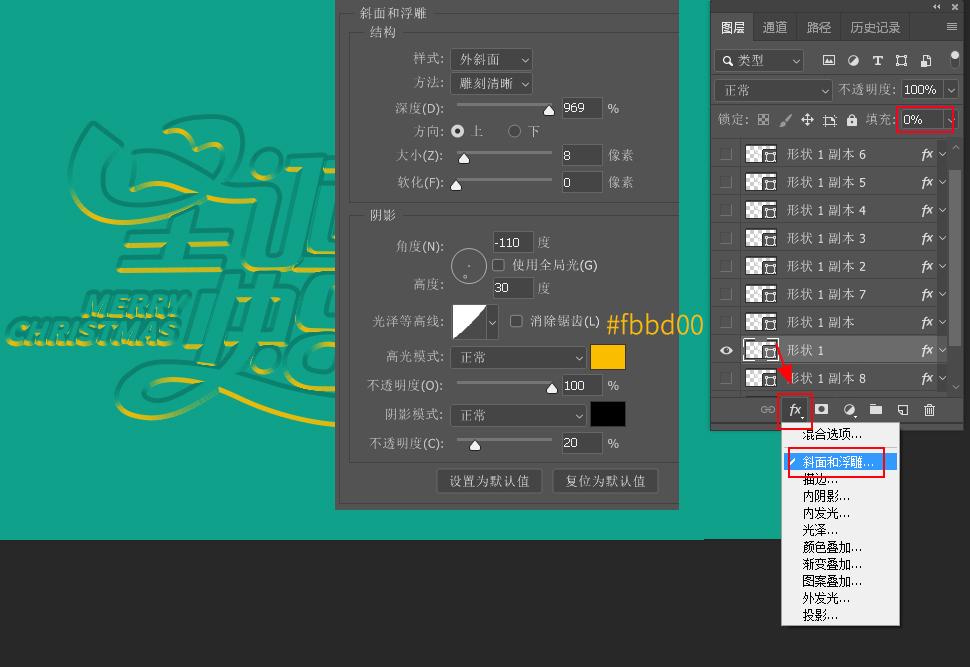970x667 pixels.
Task: Select the 上 direction radio button
Action: (x=458, y=131)
